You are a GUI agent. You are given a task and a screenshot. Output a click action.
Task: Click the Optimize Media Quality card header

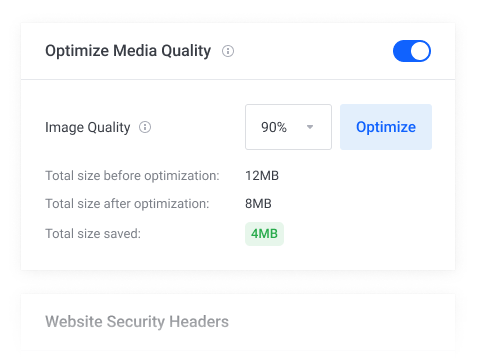238,51
